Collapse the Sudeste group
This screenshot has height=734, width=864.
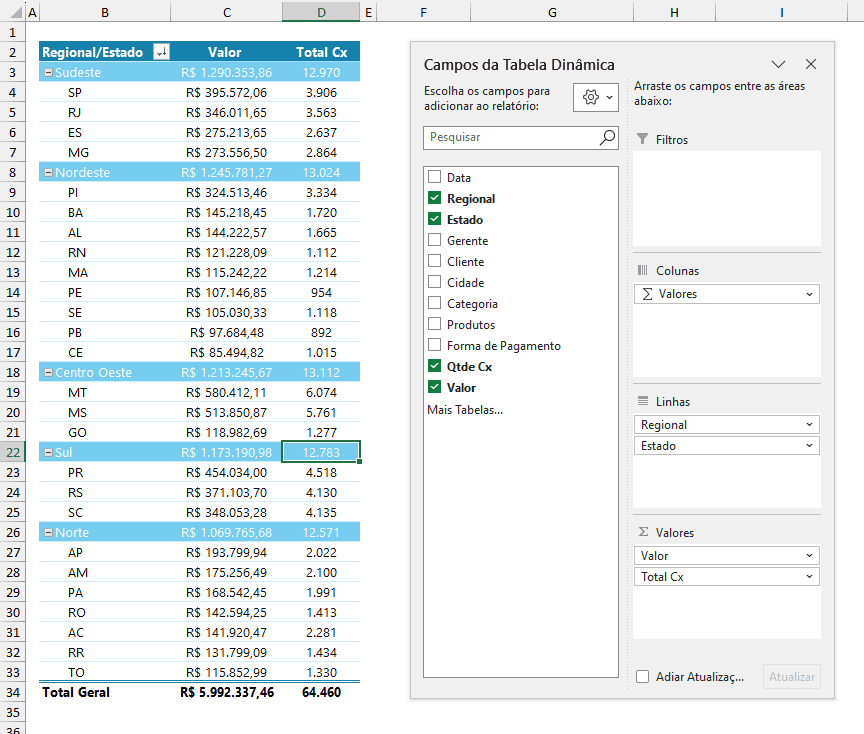click(48, 72)
